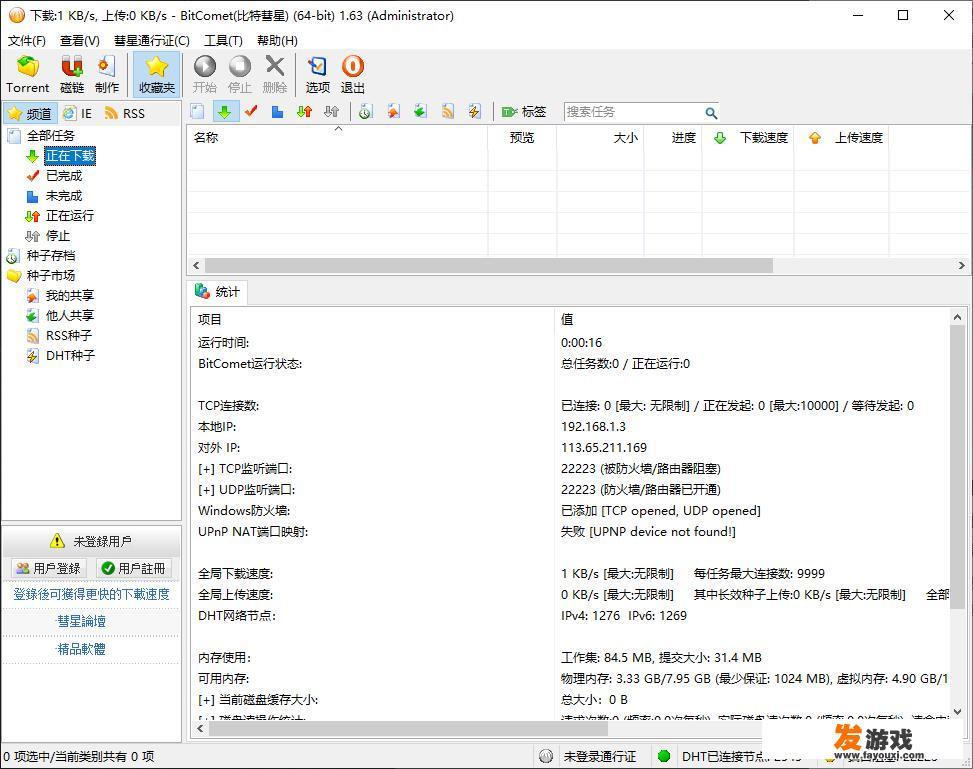Sort by 名称 column header
The image size is (973, 769).
[338, 138]
